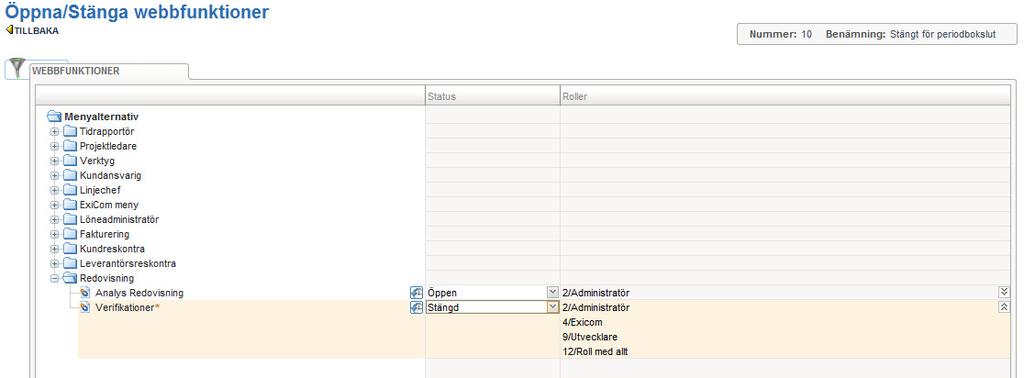1024x378 pixels.
Task: Expand the roles list for Analys Redovisning
Action: pos(1004,292)
